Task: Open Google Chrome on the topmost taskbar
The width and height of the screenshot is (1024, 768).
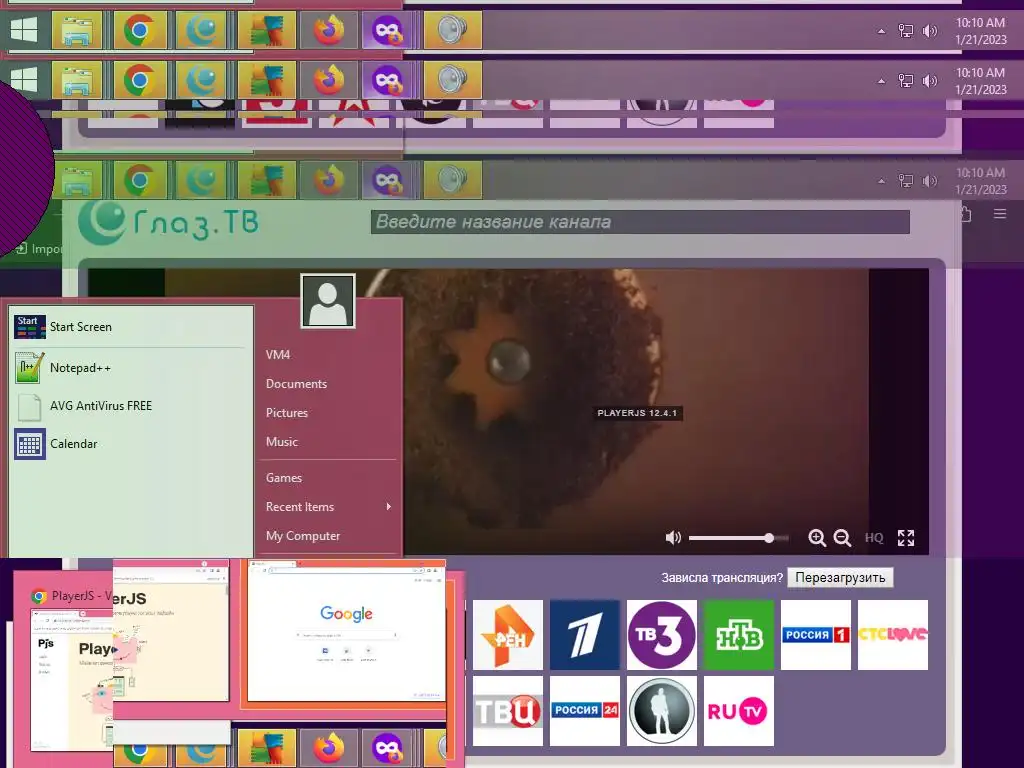Action: click(139, 30)
